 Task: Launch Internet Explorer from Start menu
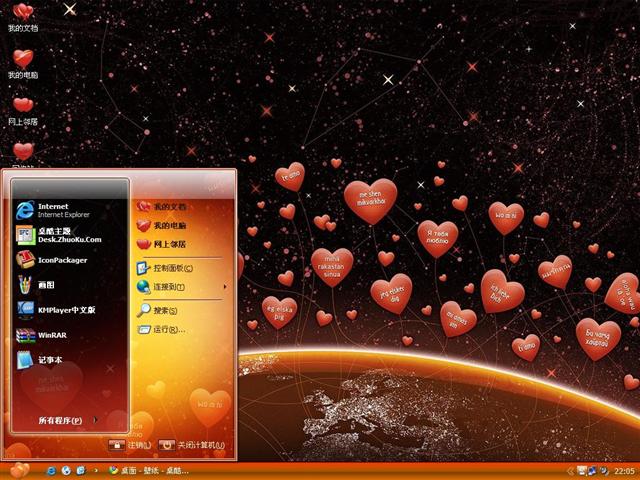(x=53, y=210)
